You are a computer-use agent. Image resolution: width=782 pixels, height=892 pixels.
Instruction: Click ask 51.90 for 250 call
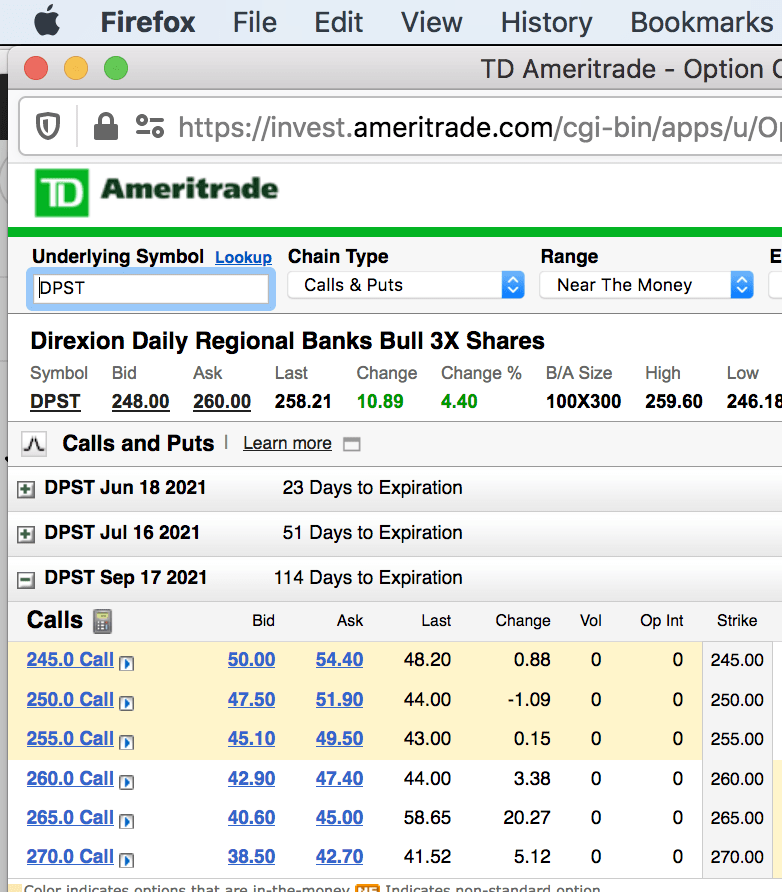pos(340,699)
